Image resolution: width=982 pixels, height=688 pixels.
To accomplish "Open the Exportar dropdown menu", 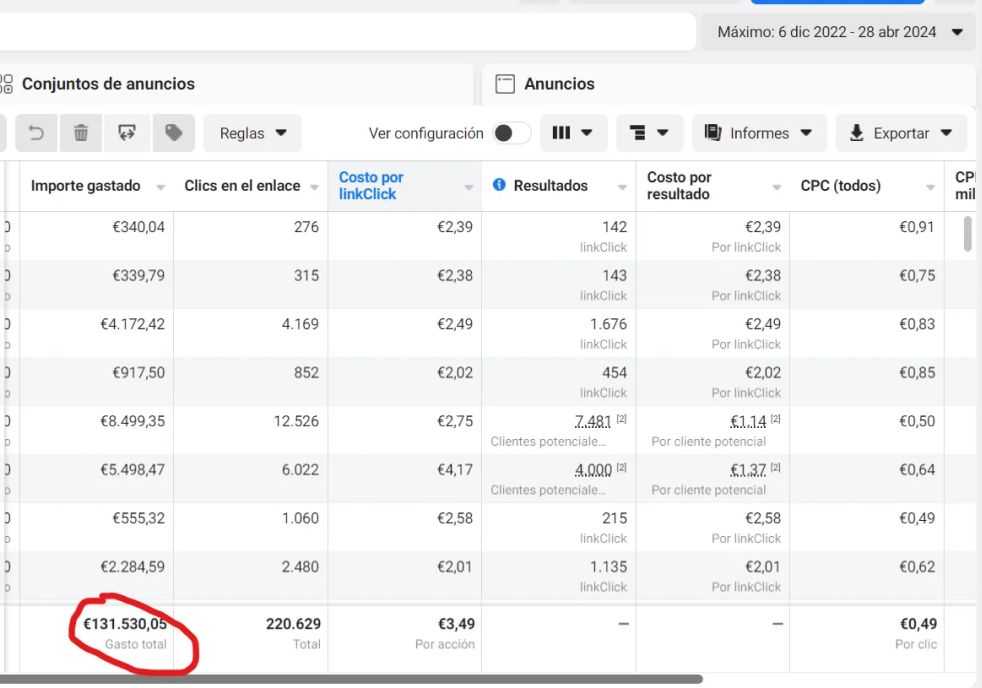I will click(x=901, y=133).
